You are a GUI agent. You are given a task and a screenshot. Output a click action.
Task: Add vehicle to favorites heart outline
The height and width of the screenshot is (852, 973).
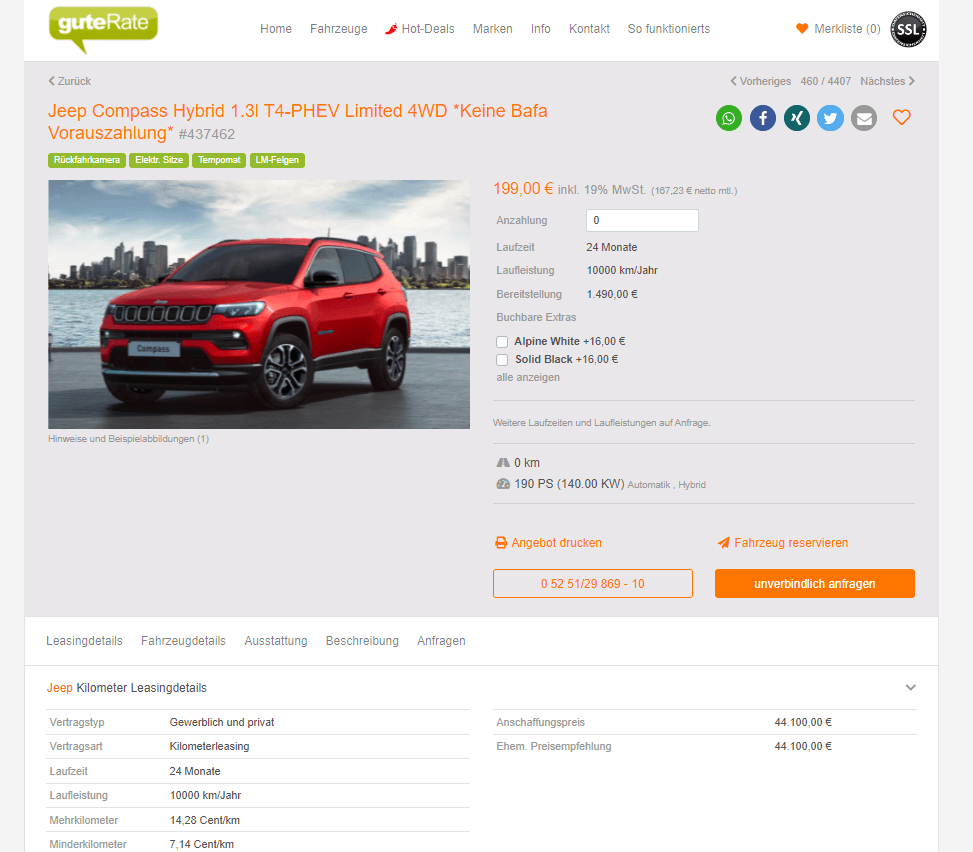pyautogui.click(x=902, y=117)
